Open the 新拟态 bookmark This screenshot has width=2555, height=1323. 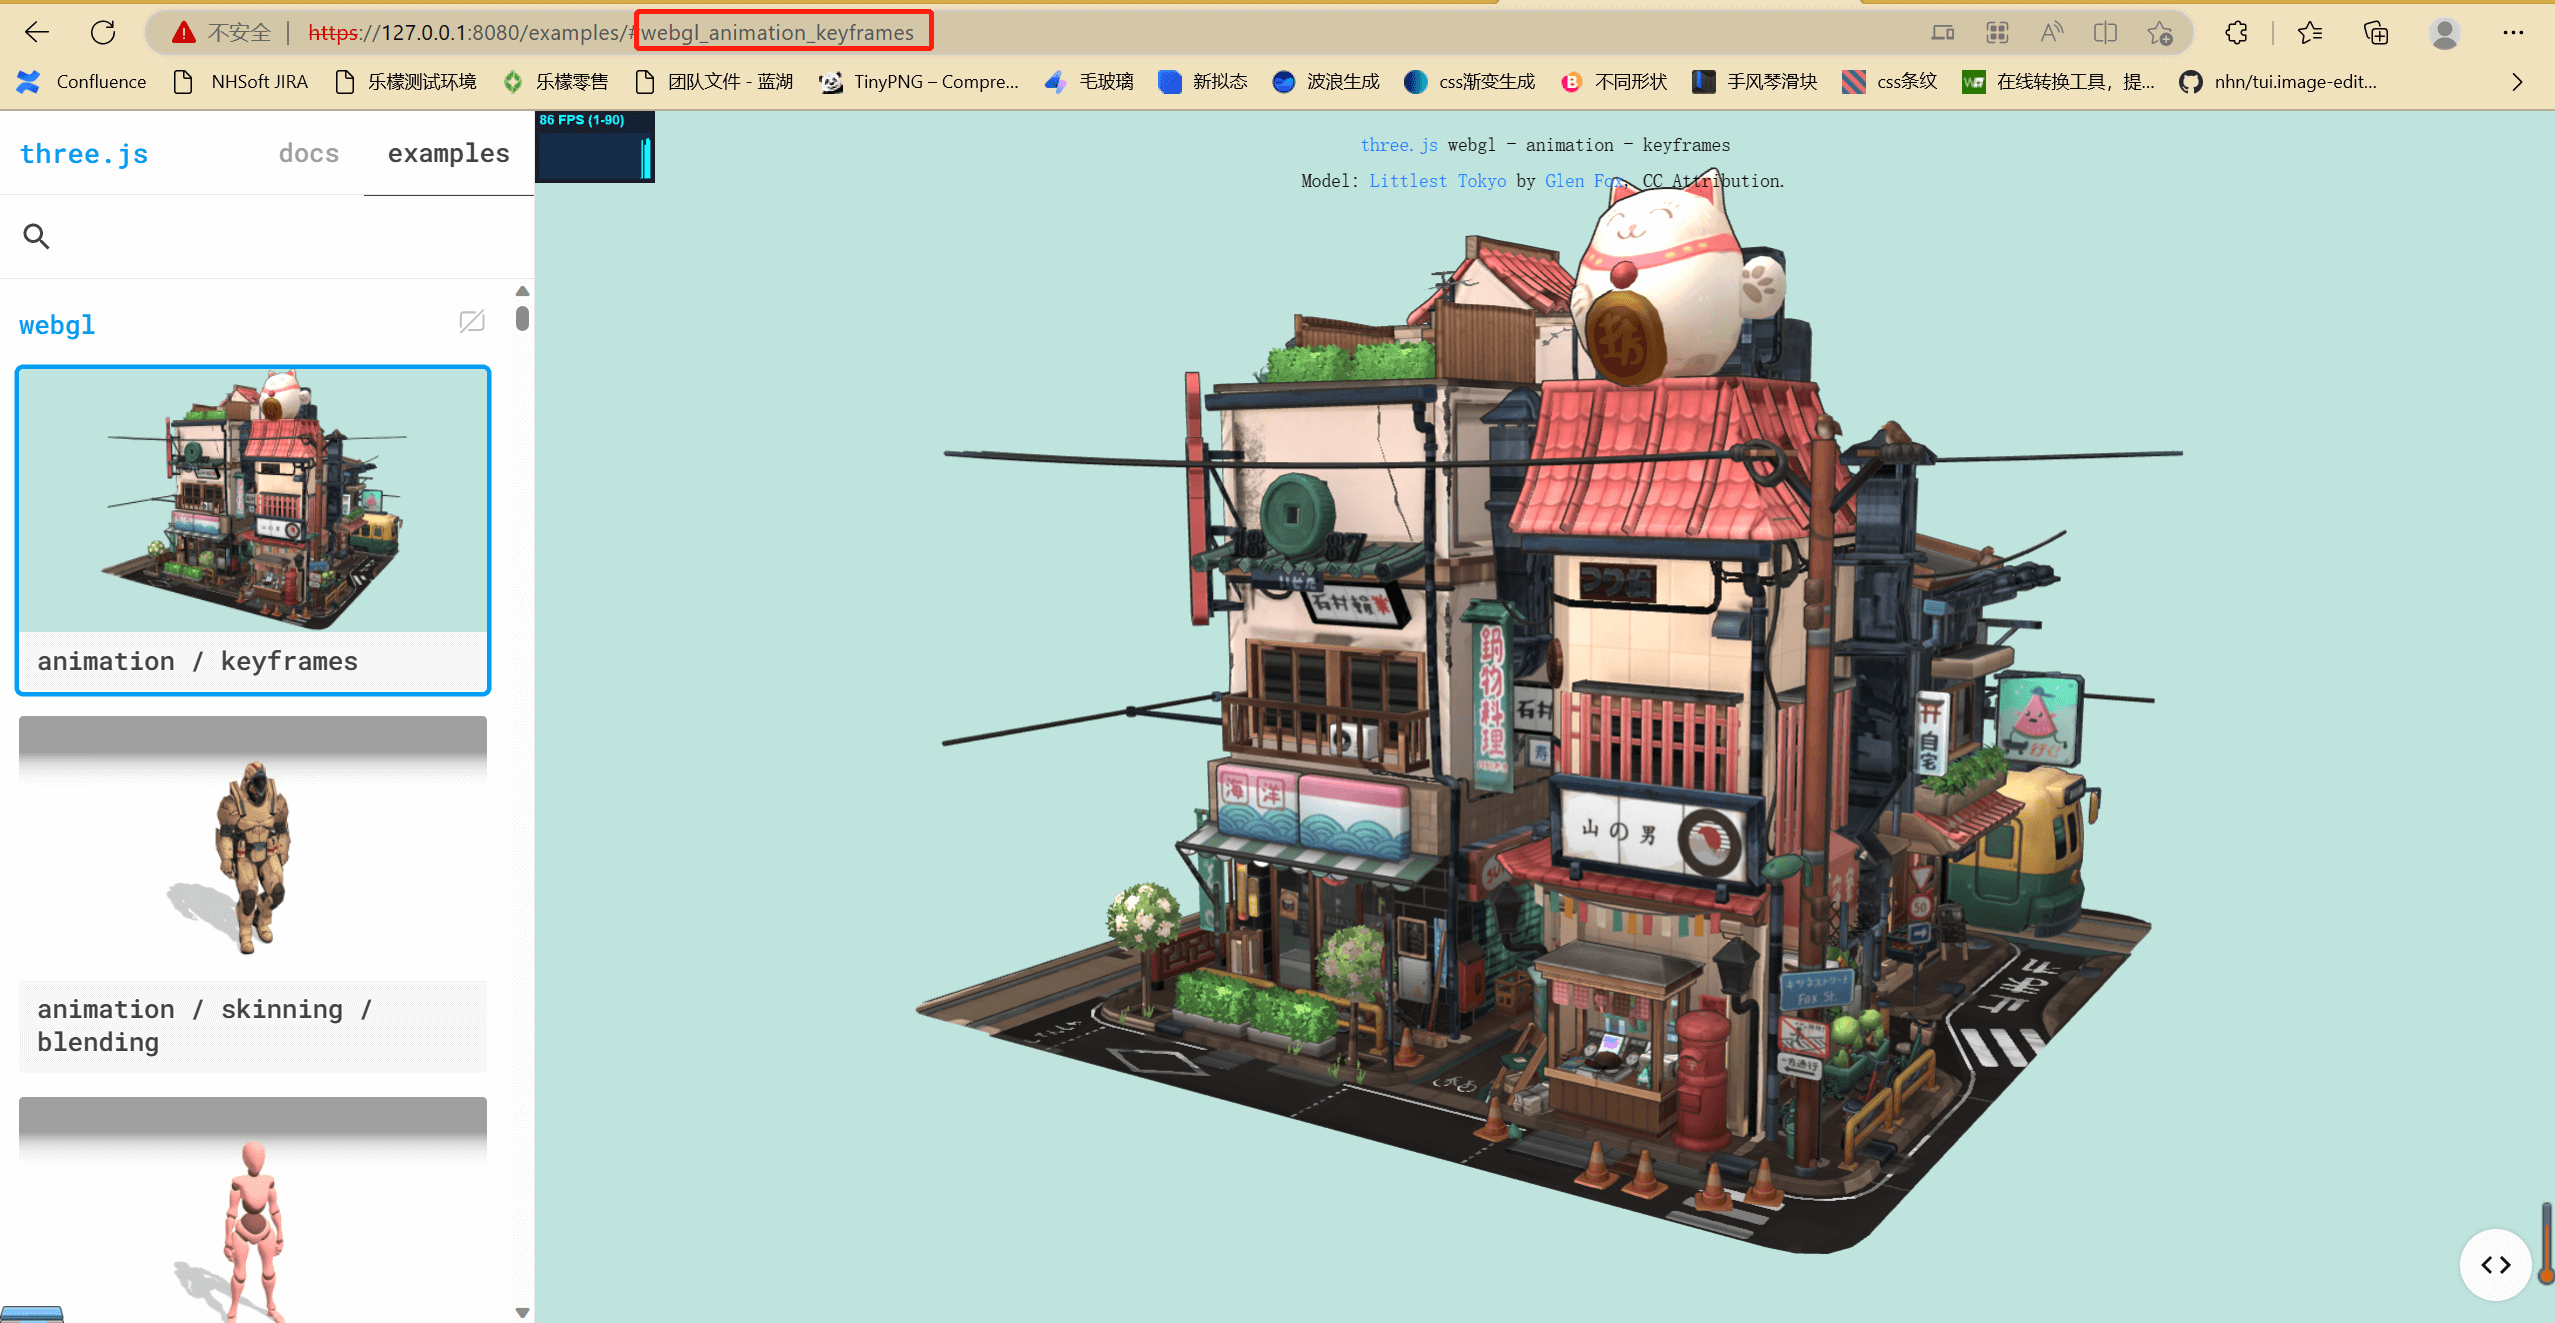click(x=1203, y=82)
